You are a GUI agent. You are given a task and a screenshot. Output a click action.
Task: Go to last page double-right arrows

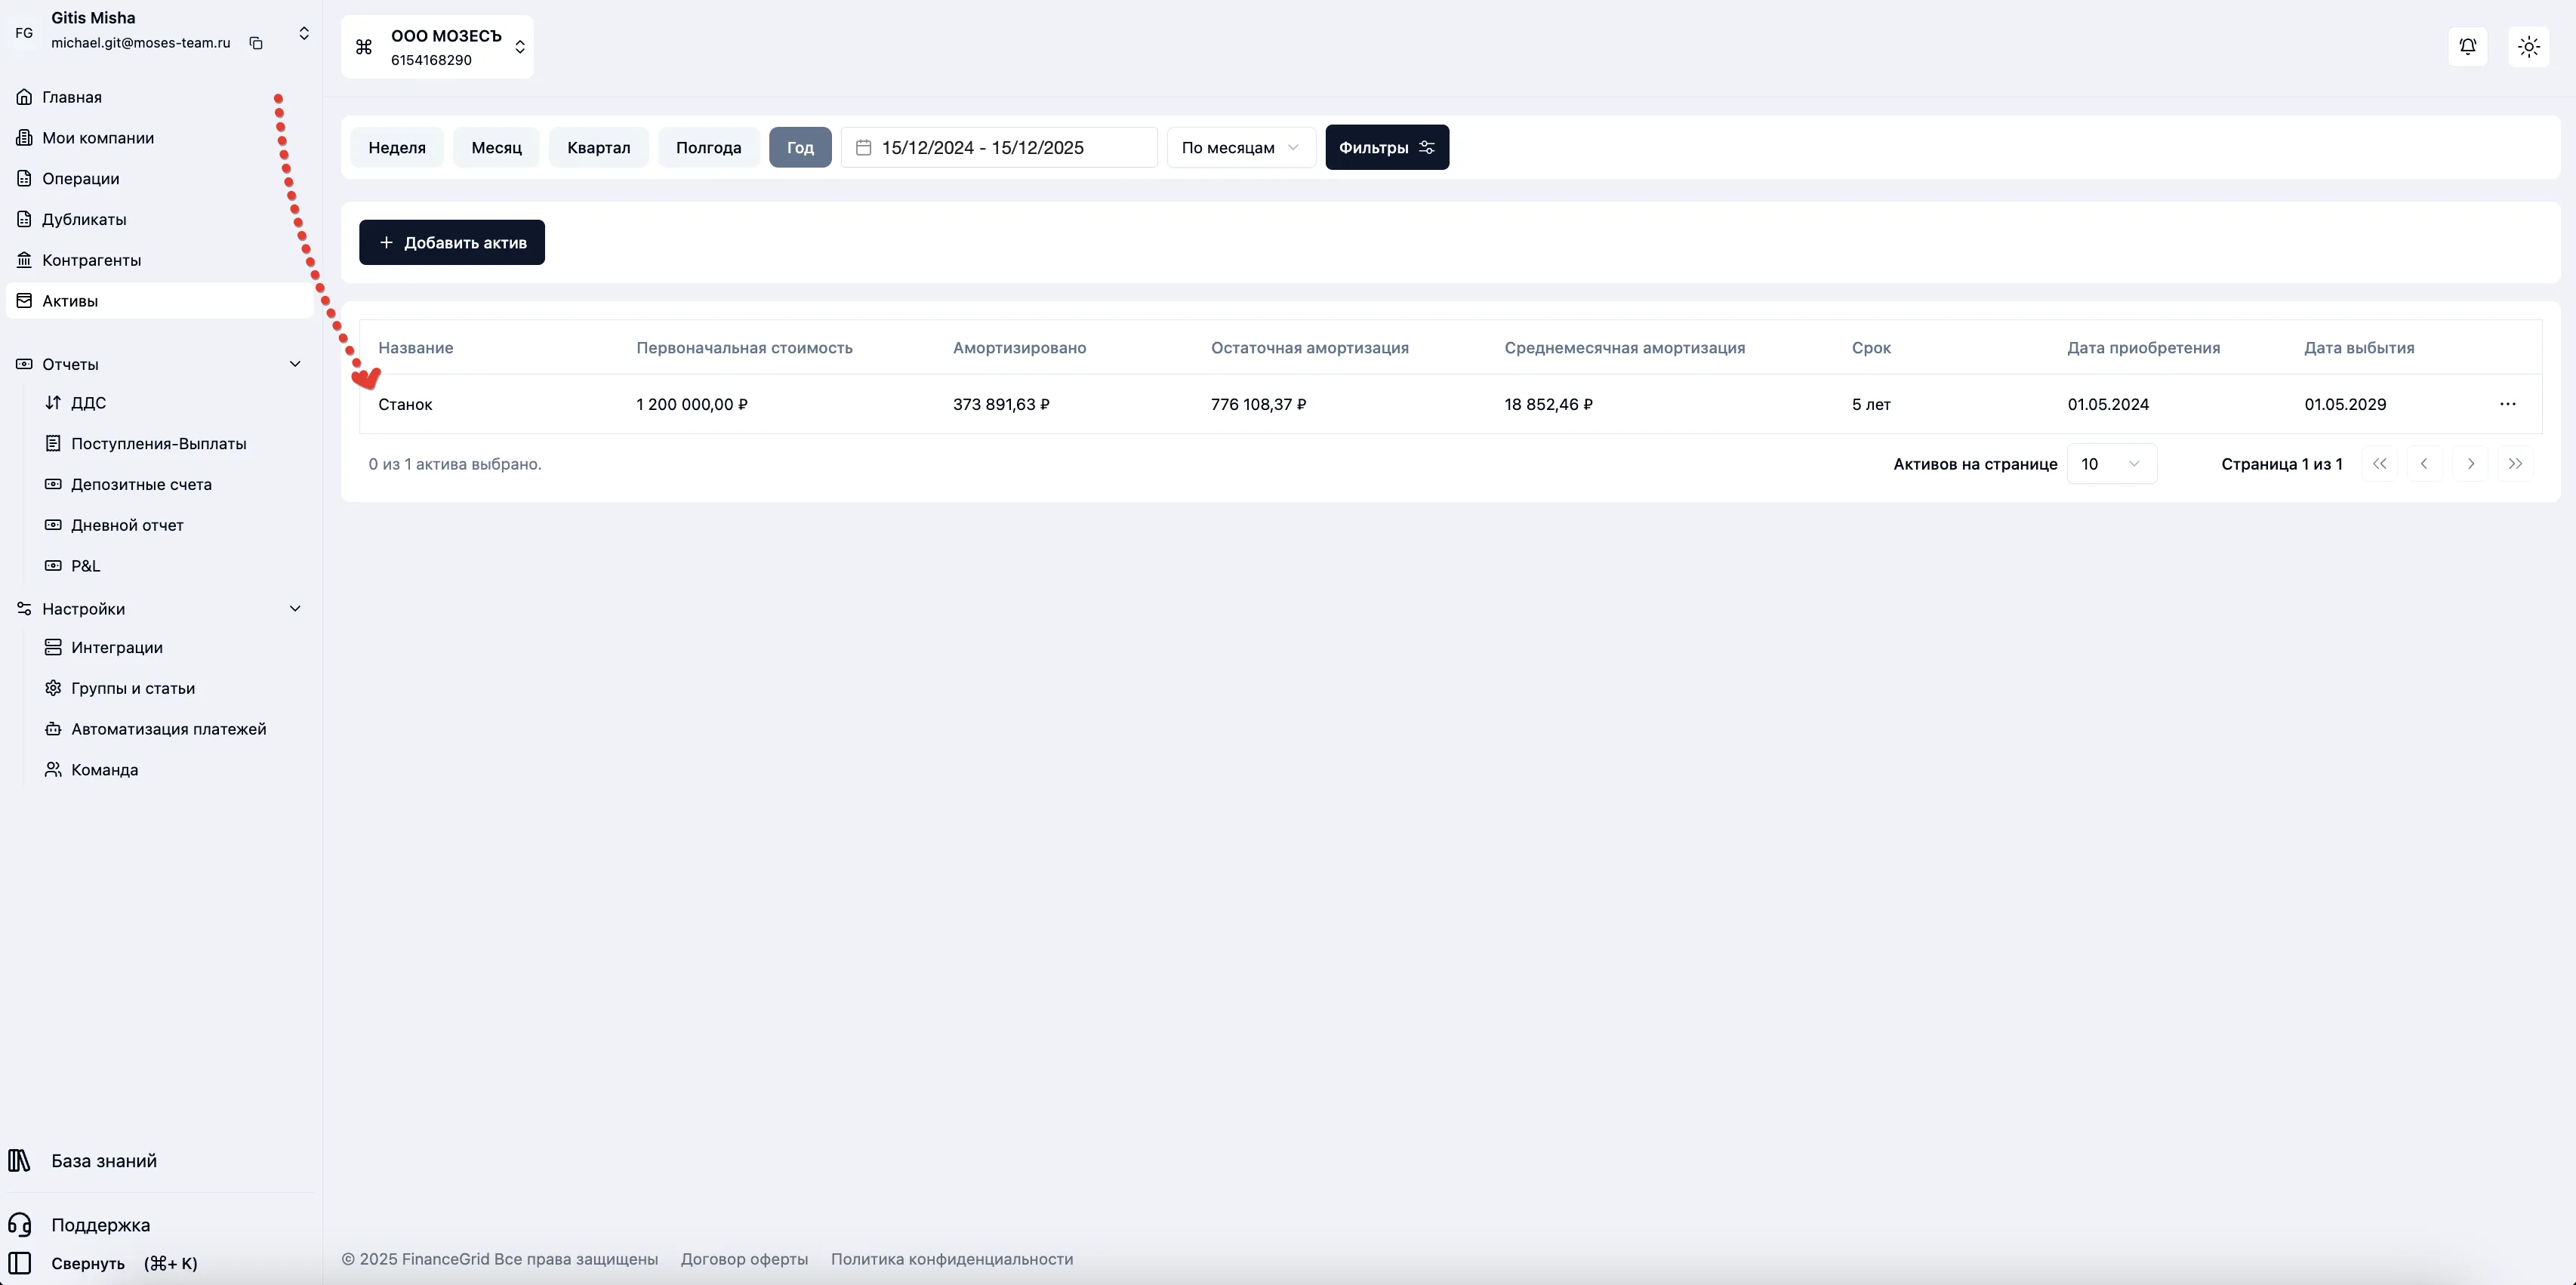tap(2515, 464)
